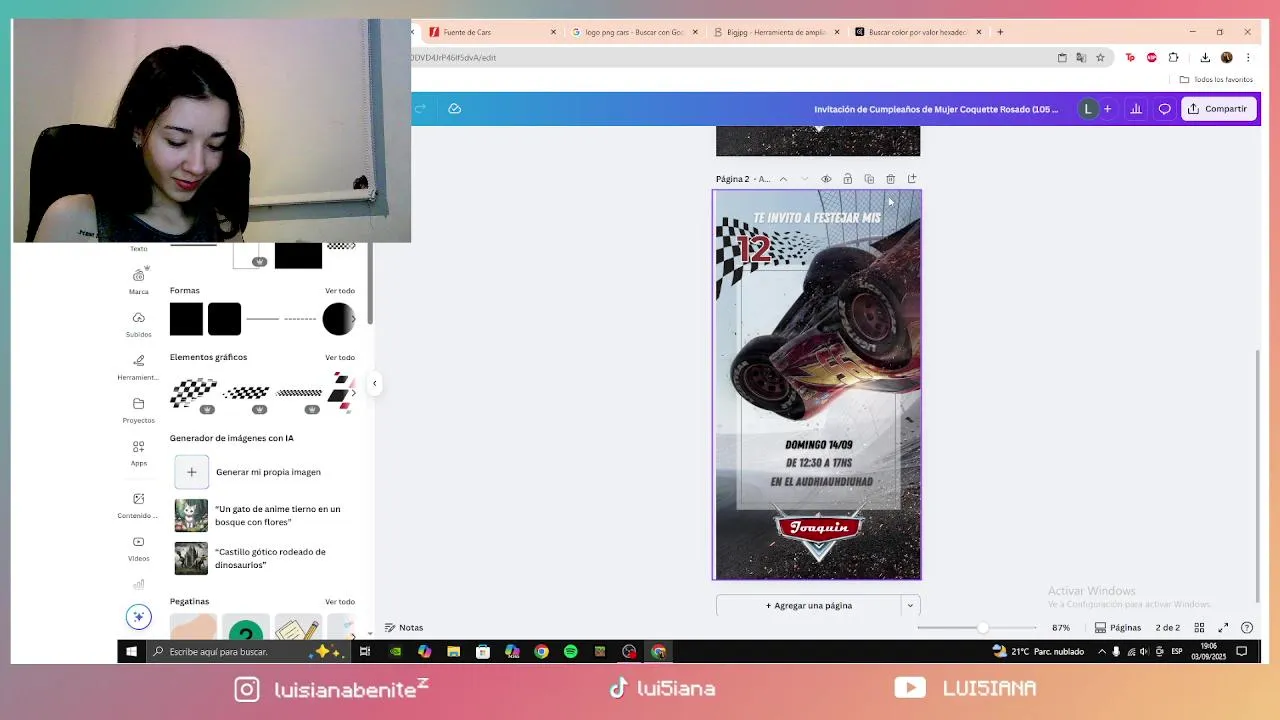1280x720 pixels.
Task: Toggle visibility of Página 2 eye icon
Action: [826, 179]
